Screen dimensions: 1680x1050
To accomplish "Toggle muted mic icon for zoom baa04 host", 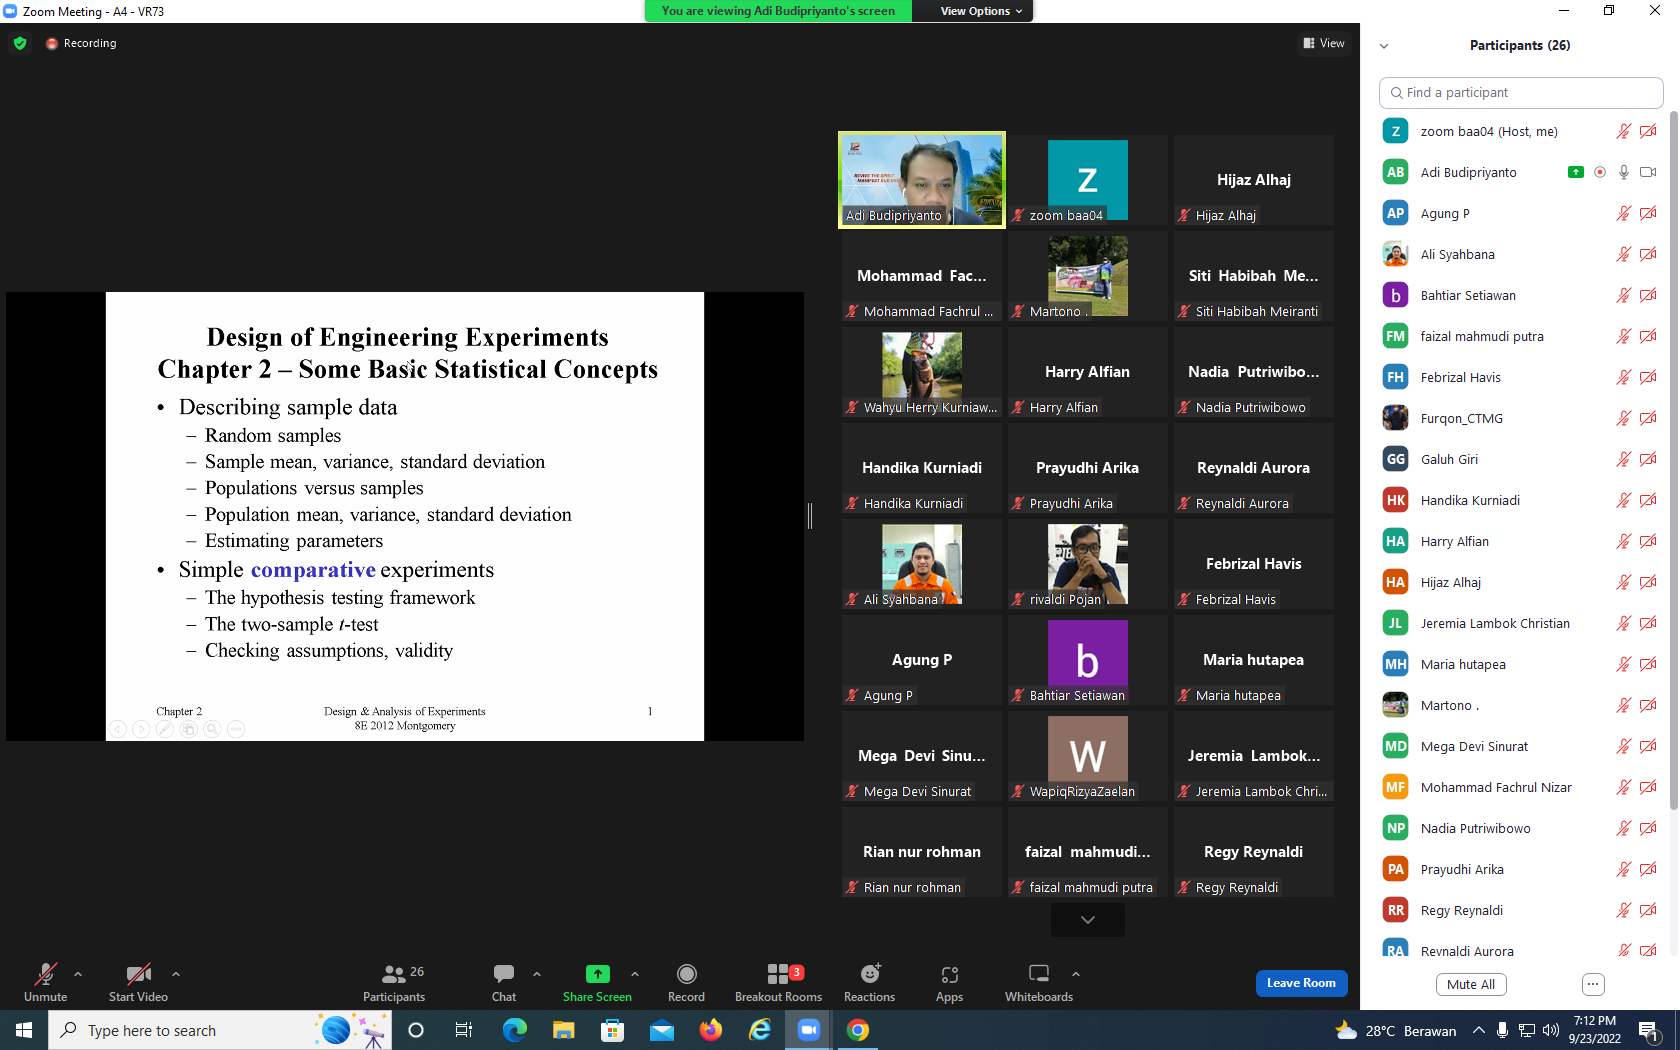I will [x=1624, y=131].
